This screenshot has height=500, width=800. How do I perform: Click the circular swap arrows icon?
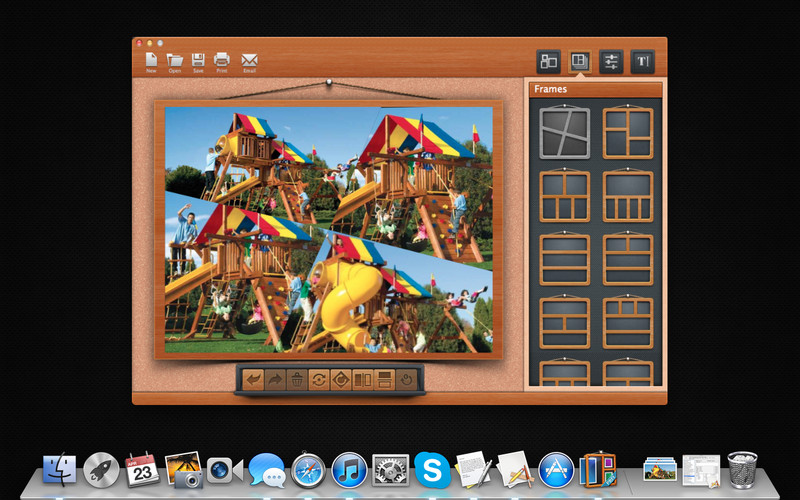[x=319, y=380]
